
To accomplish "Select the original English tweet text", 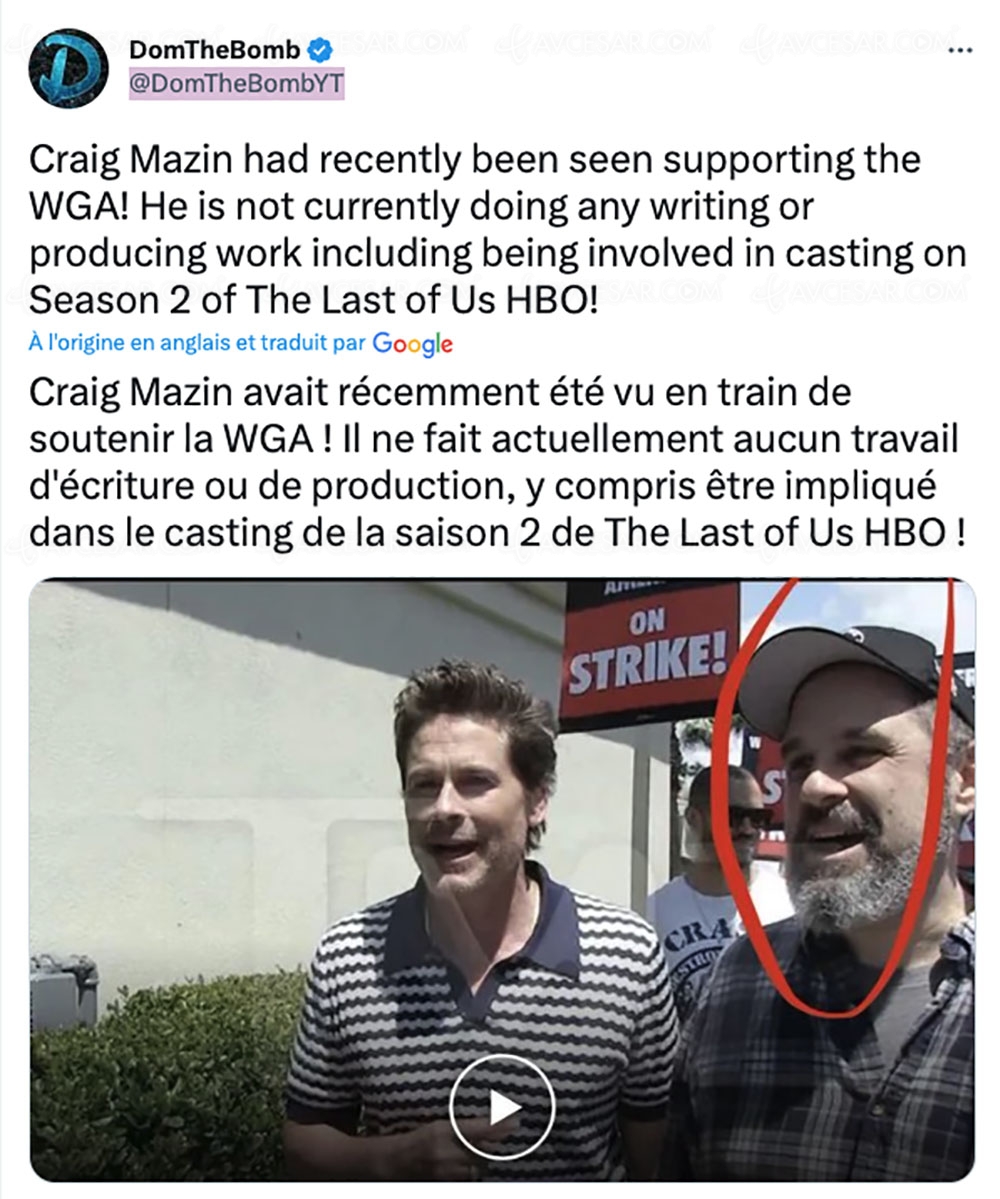I will (x=498, y=230).
